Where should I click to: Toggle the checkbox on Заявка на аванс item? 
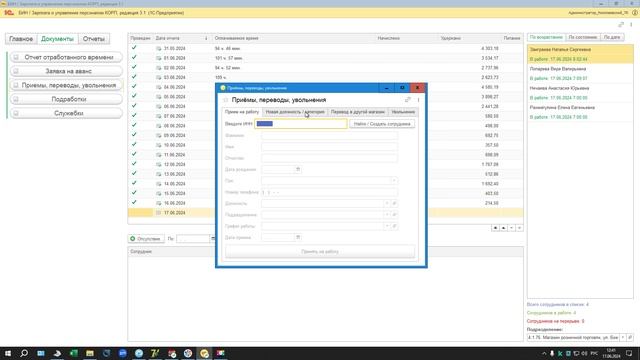pyautogui.click(x=16, y=71)
